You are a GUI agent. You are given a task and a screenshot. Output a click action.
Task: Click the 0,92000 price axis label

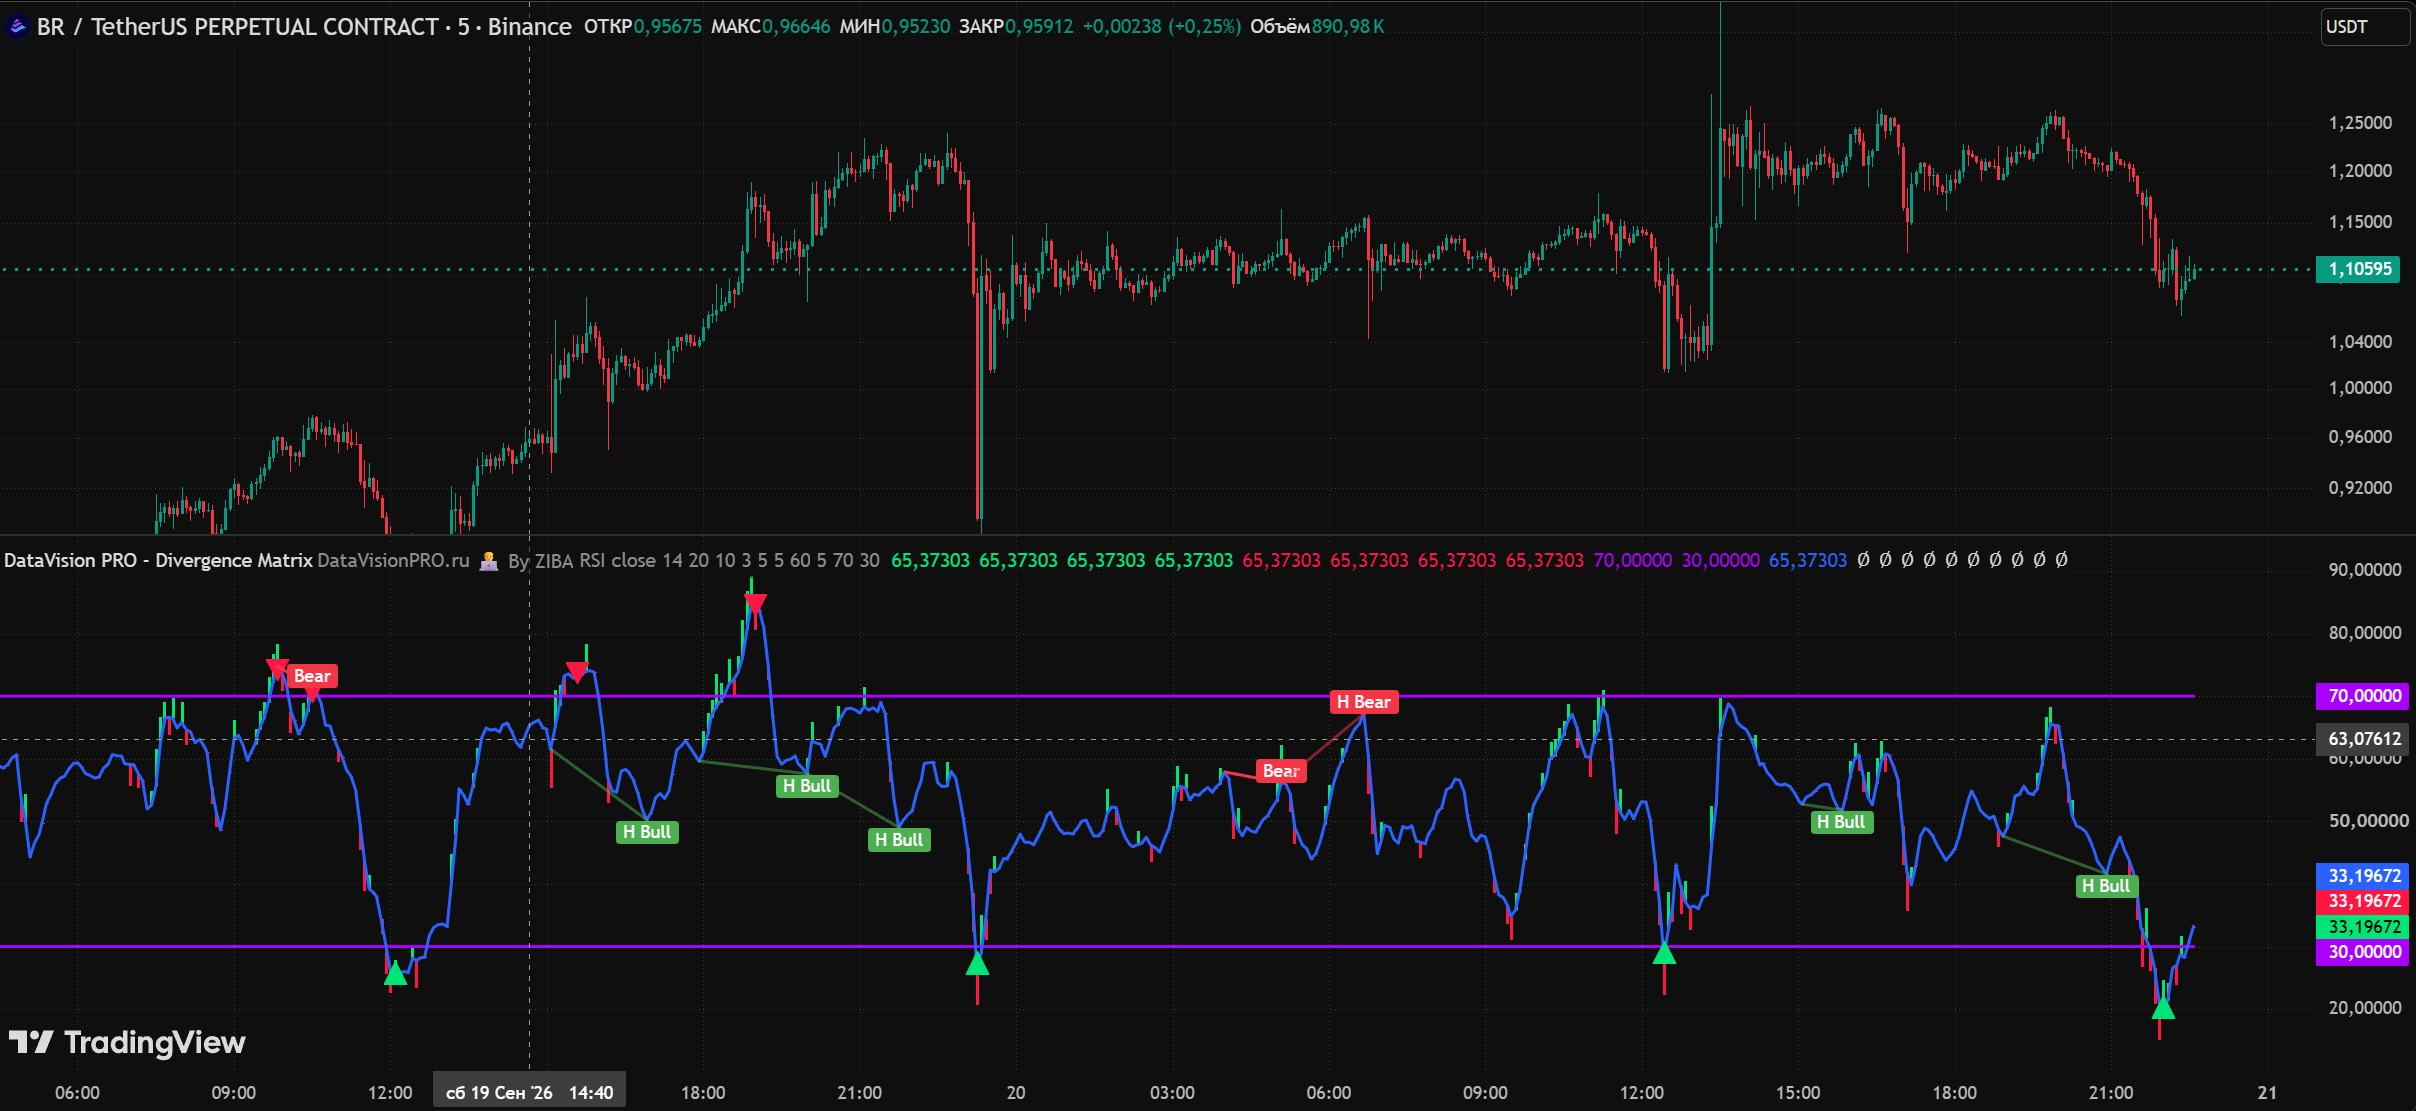pos(2360,488)
